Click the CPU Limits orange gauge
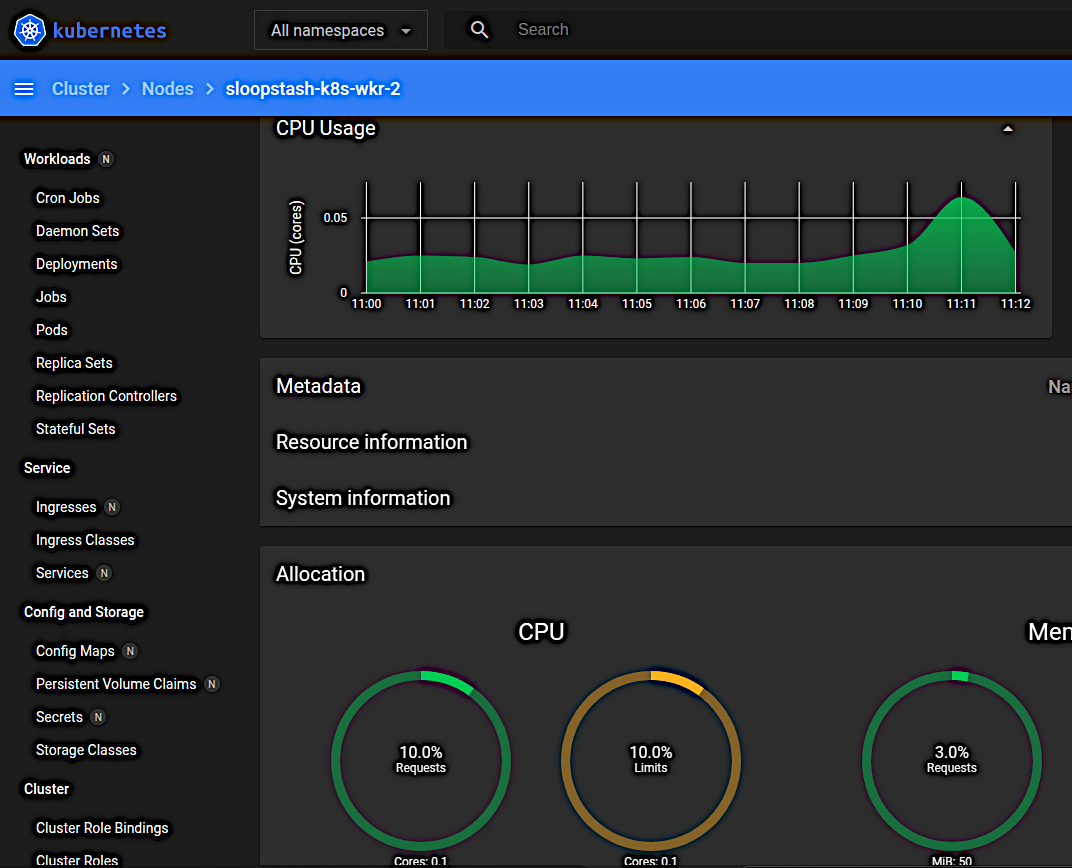The height and width of the screenshot is (868, 1072). (x=651, y=760)
